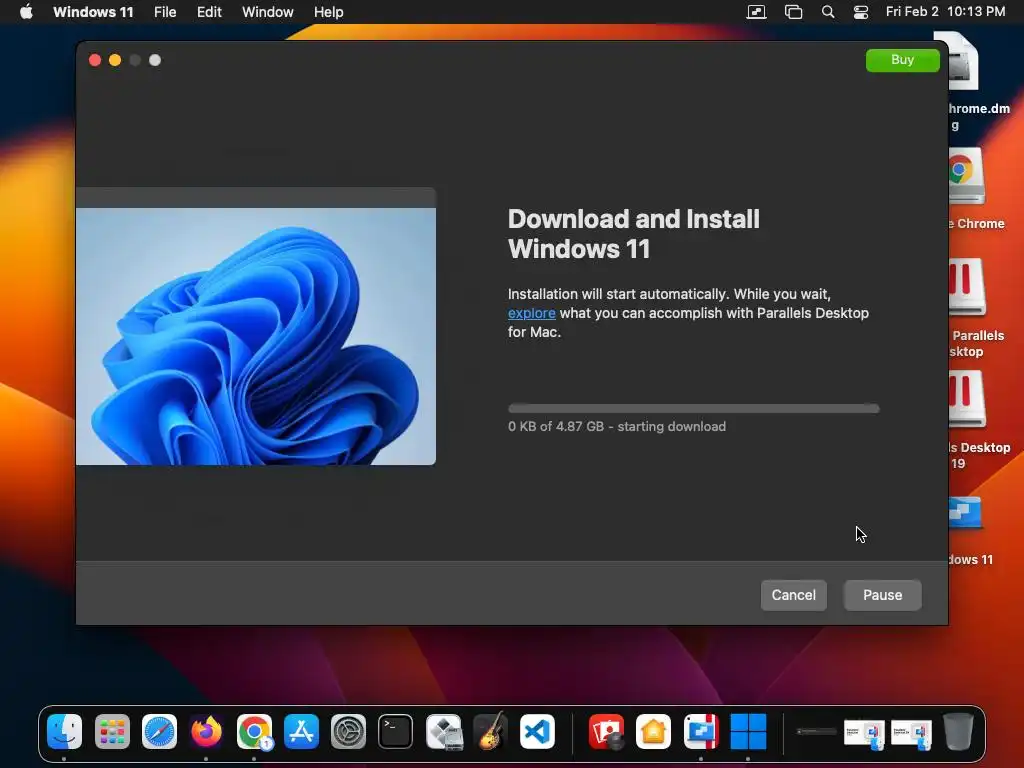1024x768 pixels.
Task: Launch GarageBand from the Dock
Action: (490, 731)
